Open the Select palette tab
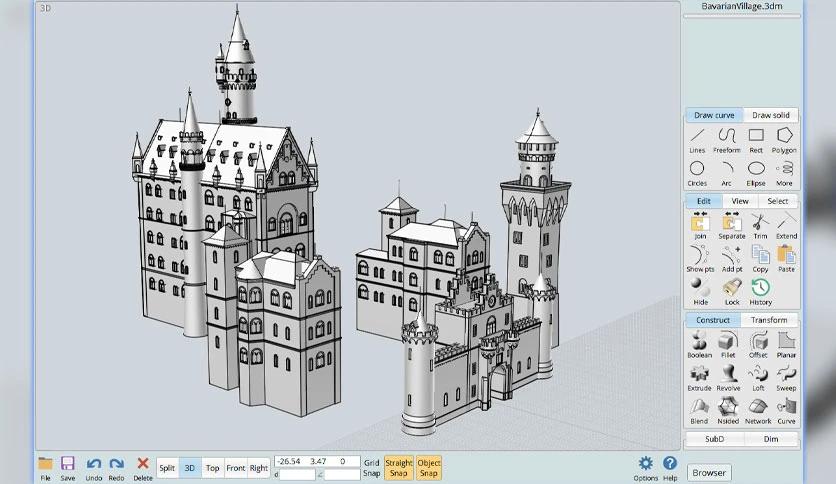This screenshot has height=484, width=836. click(x=777, y=201)
